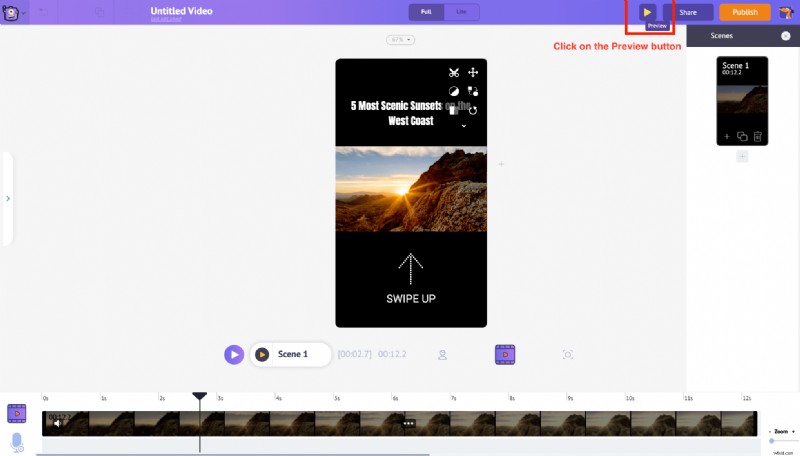Image resolution: width=800 pixels, height=456 pixels.
Task: Click the video clip strip in timeline
Action: (x=399, y=423)
